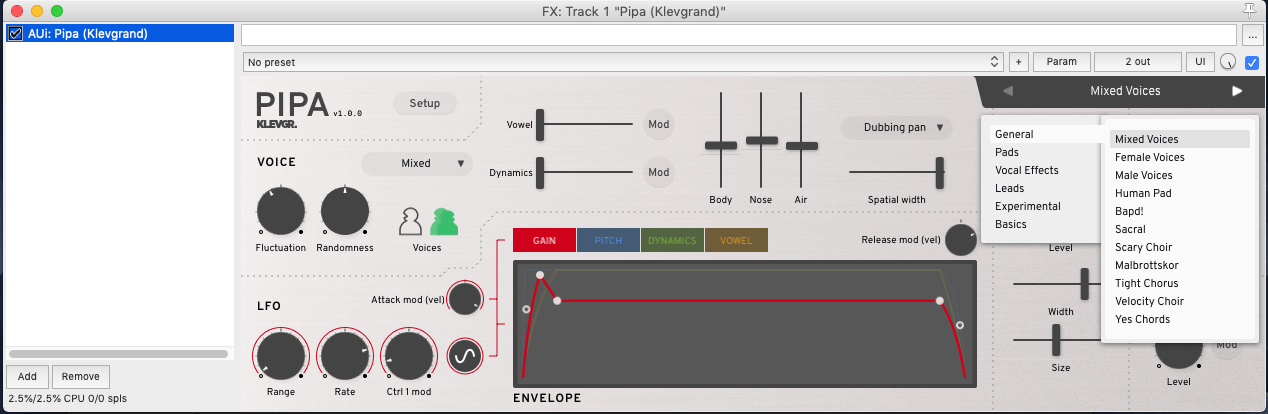Viewport: 1268px width, 414px height.
Task: Select the GAIN envelope tab
Action: [544, 240]
